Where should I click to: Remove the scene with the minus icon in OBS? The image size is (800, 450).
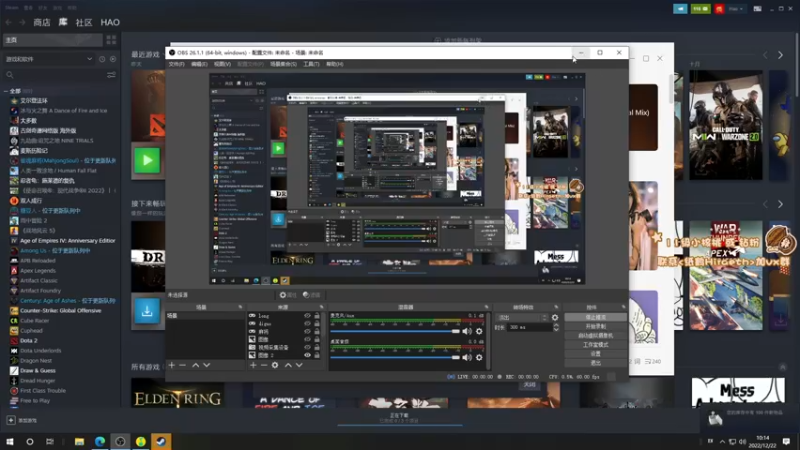pyautogui.click(x=183, y=365)
